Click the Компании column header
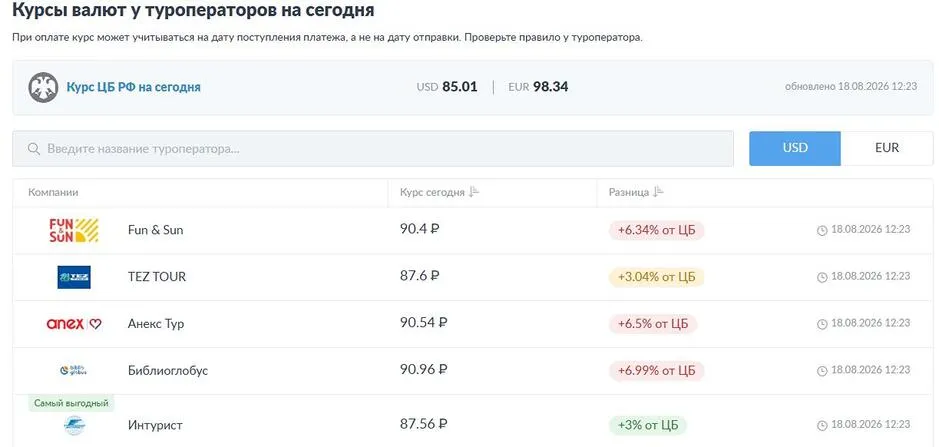This screenshot has height=447, width=939. click(x=53, y=193)
